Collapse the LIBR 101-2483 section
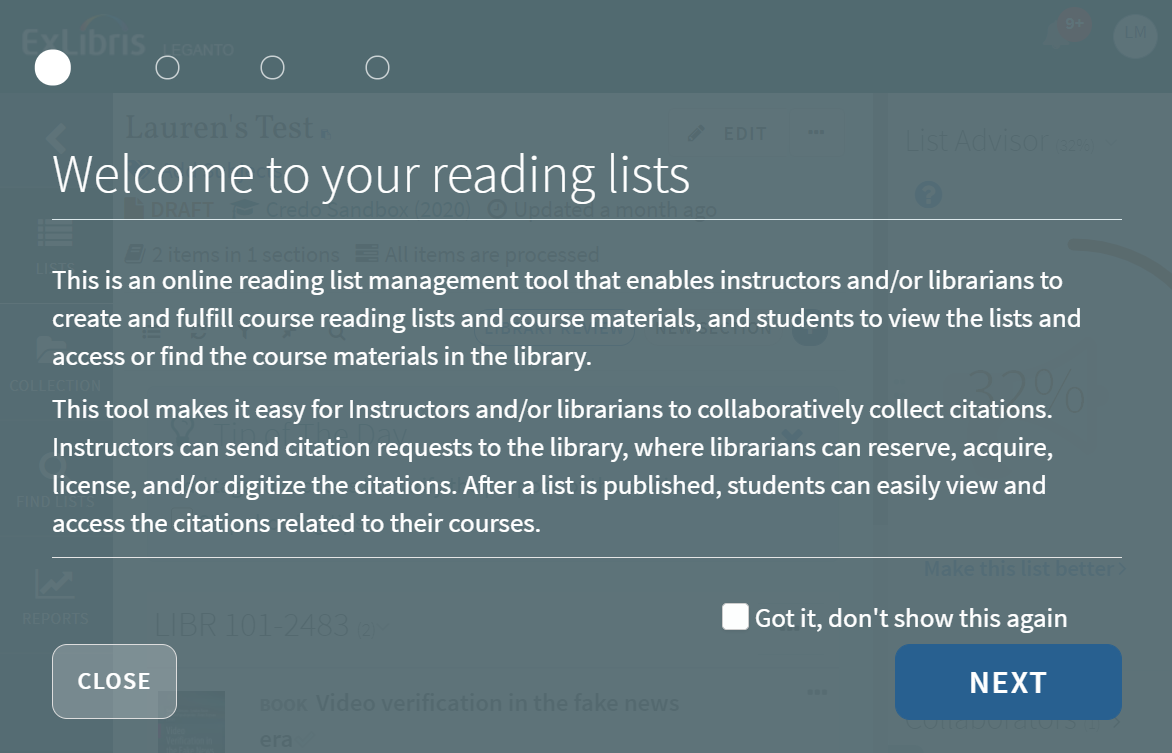 point(385,626)
